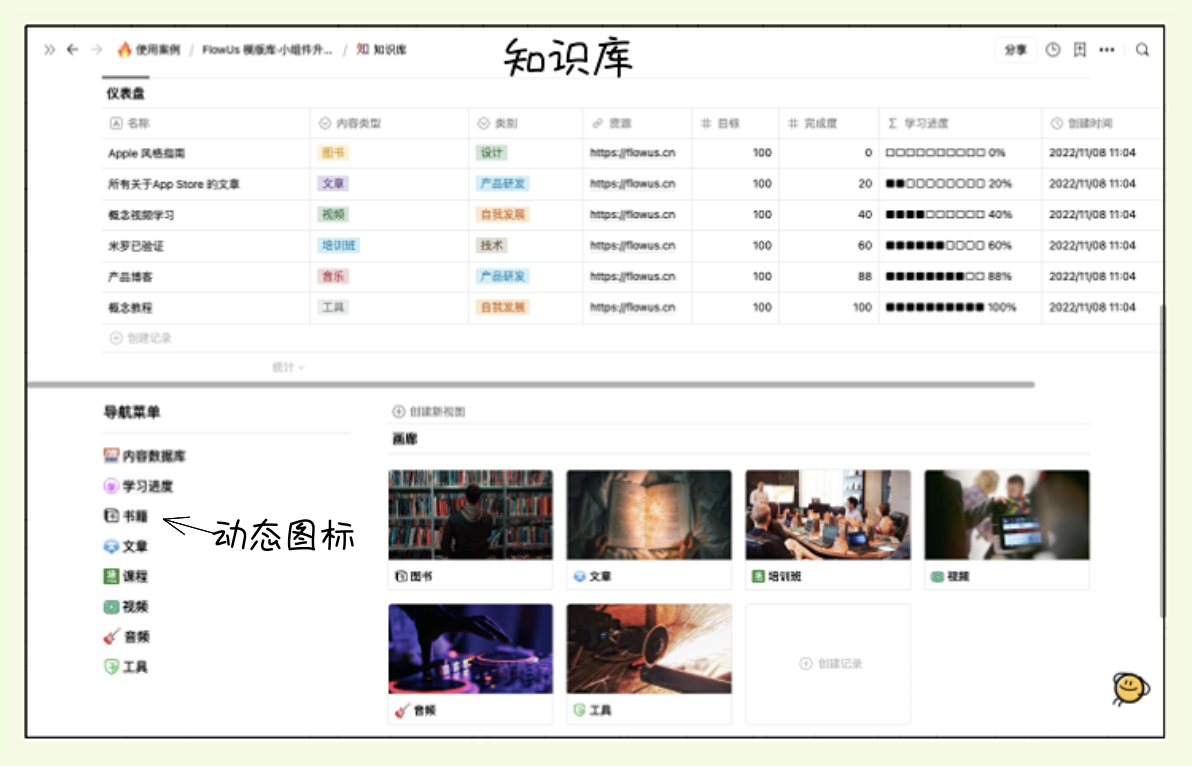Open the 音频 DJ mixer gallery card
The height and width of the screenshot is (766, 1192).
(471, 663)
